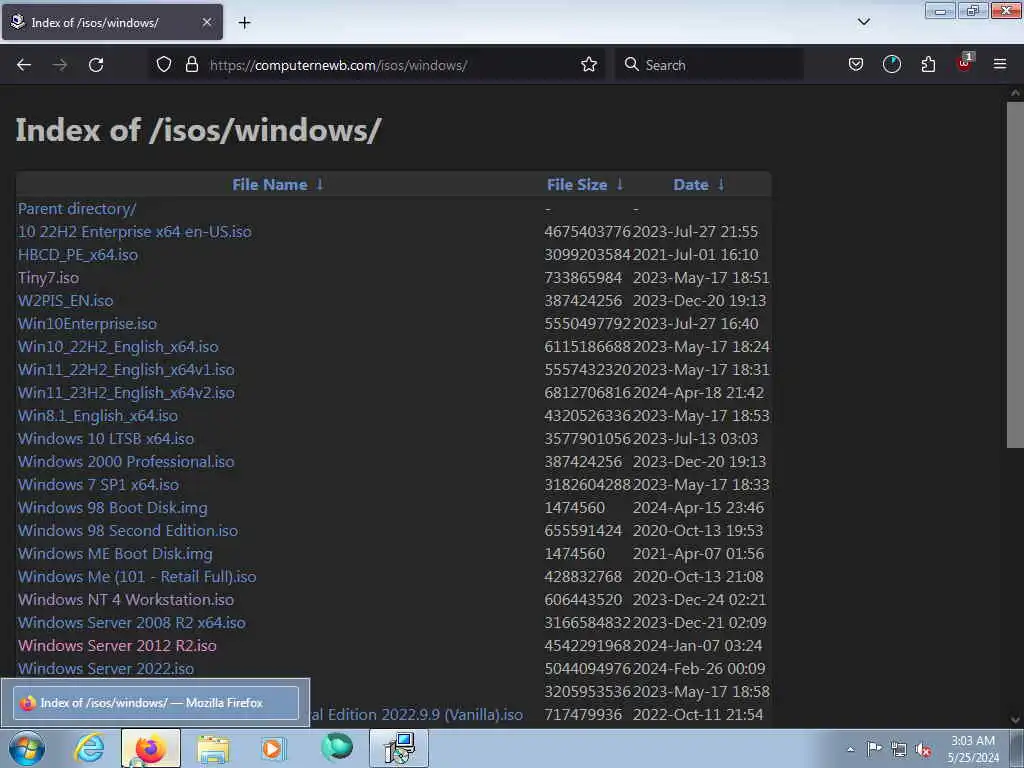The height and width of the screenshot is (768, 1024).
Task: Sort by Date column arrow
Action: click(721, 184)
